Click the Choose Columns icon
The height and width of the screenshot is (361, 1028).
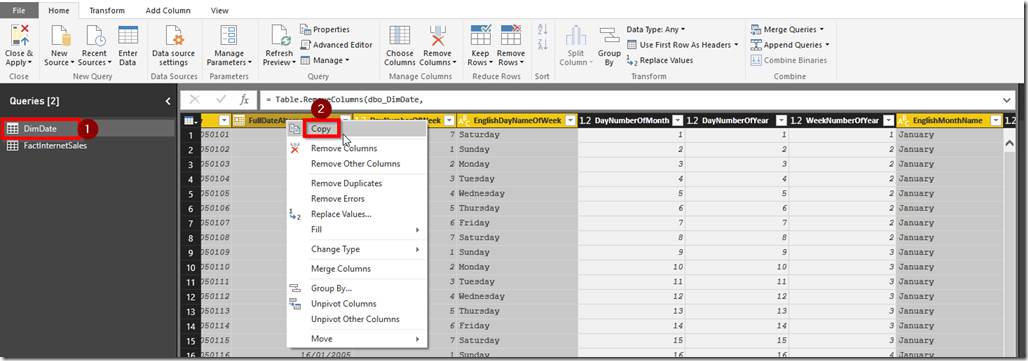click(400, 35)
